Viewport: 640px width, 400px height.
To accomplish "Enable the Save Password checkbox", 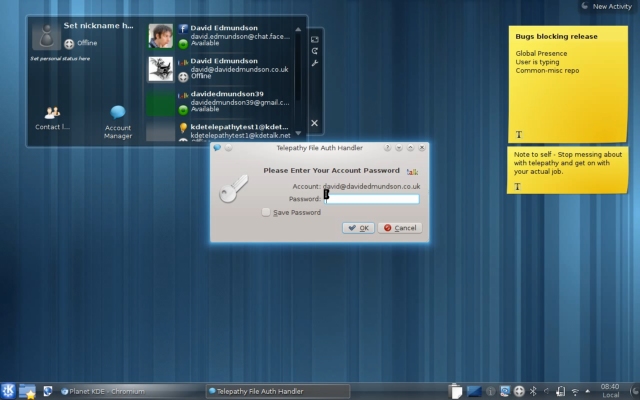I will [266, 212].
